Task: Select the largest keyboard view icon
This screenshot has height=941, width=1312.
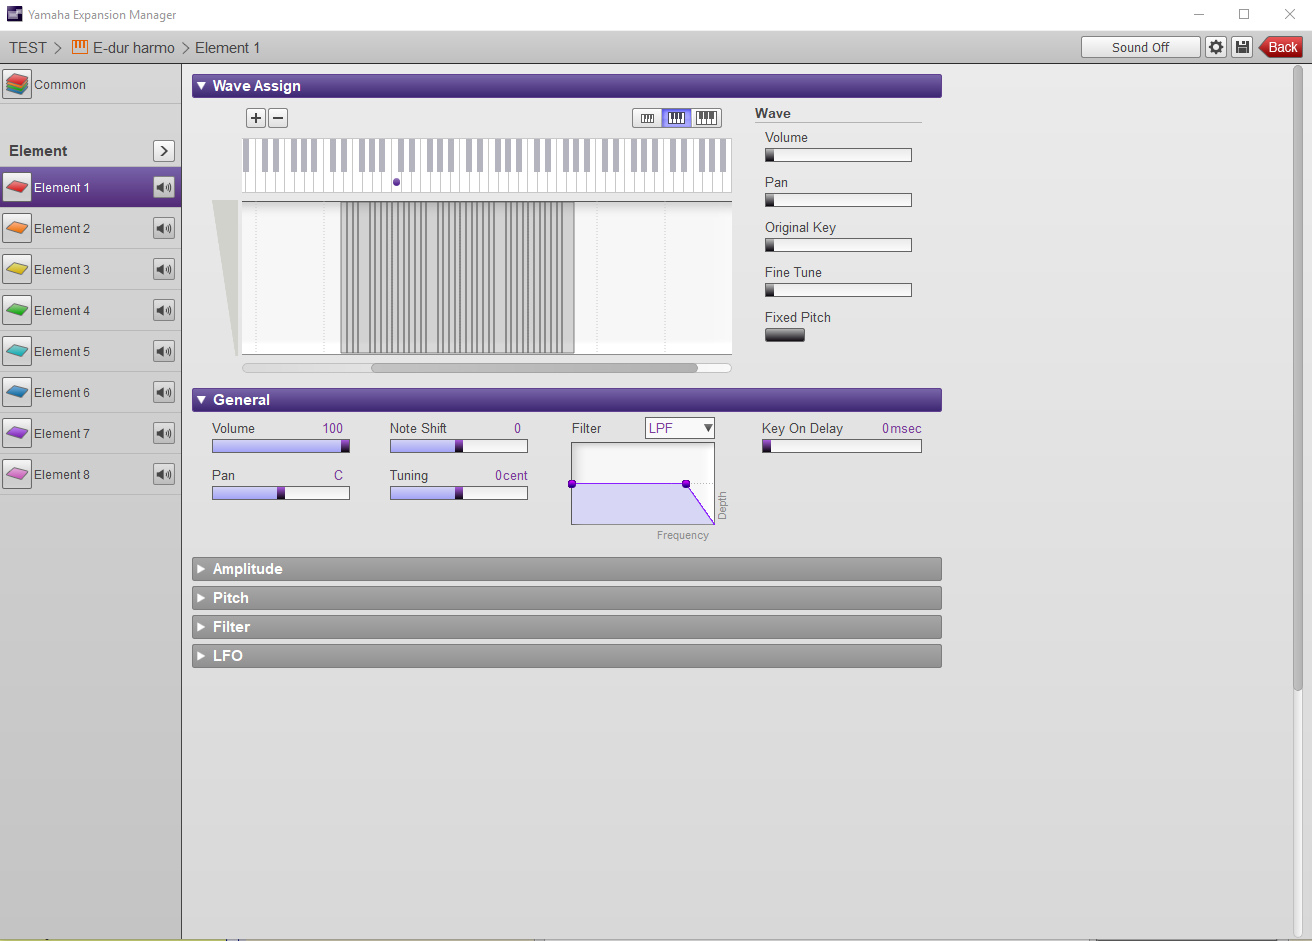Action: pyautogui.click(x=706, y=118)
